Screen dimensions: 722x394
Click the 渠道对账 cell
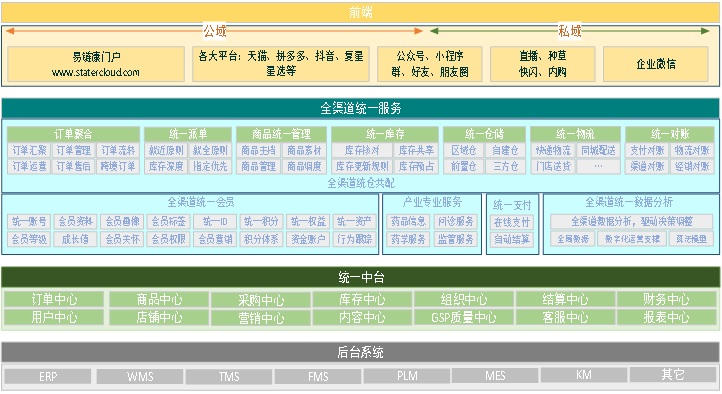(647, 166)
